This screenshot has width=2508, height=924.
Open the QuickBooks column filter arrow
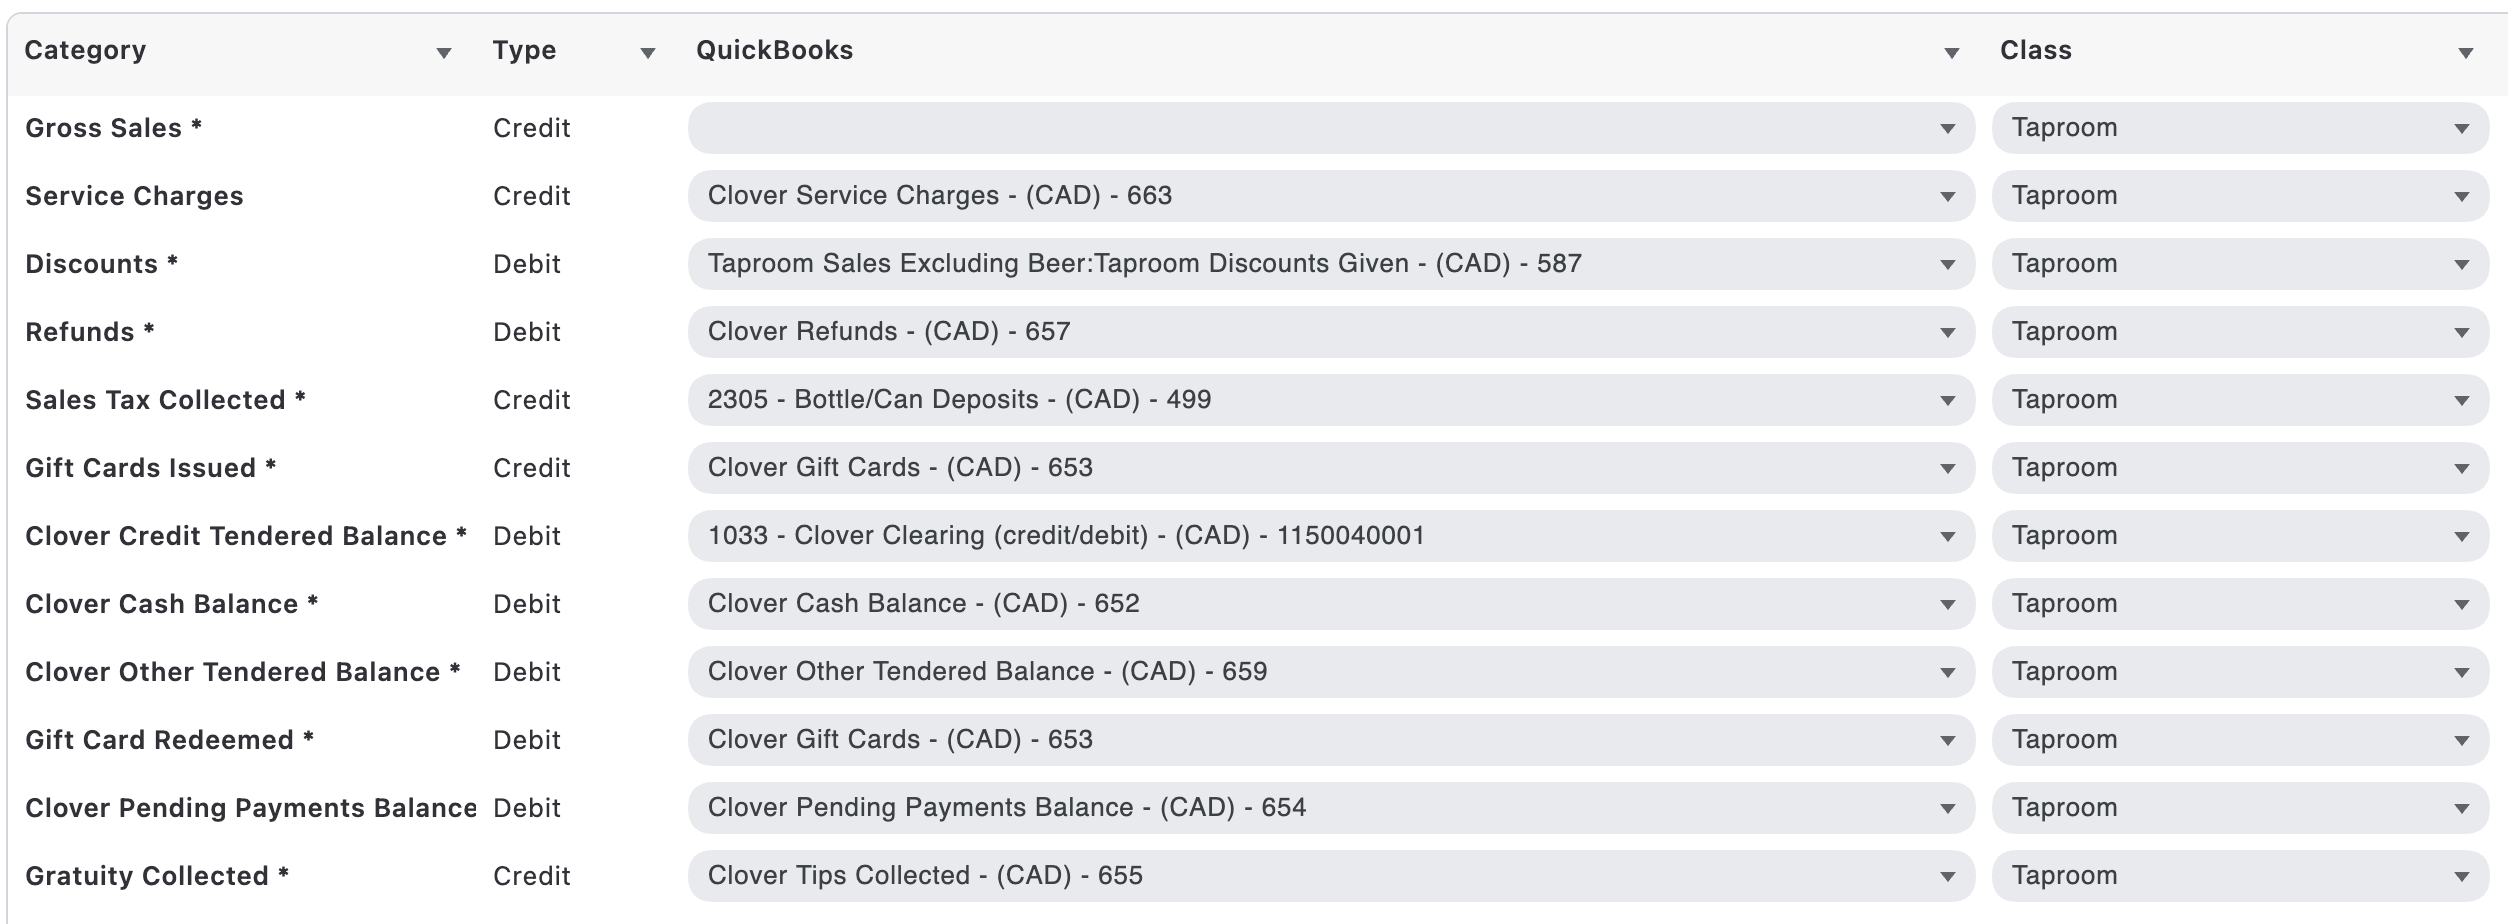(x=1951, y=53)
